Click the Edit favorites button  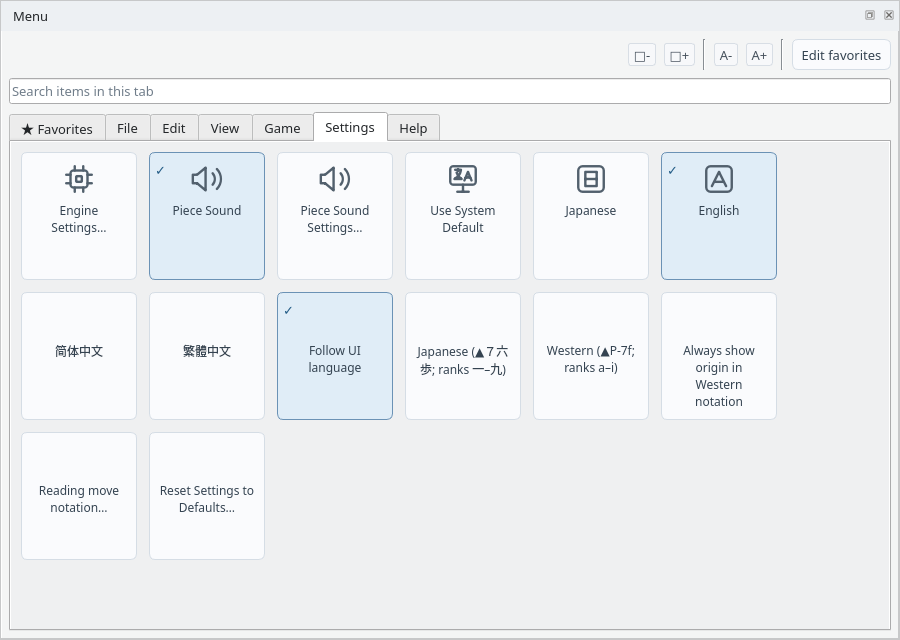(x=841, y=55)
